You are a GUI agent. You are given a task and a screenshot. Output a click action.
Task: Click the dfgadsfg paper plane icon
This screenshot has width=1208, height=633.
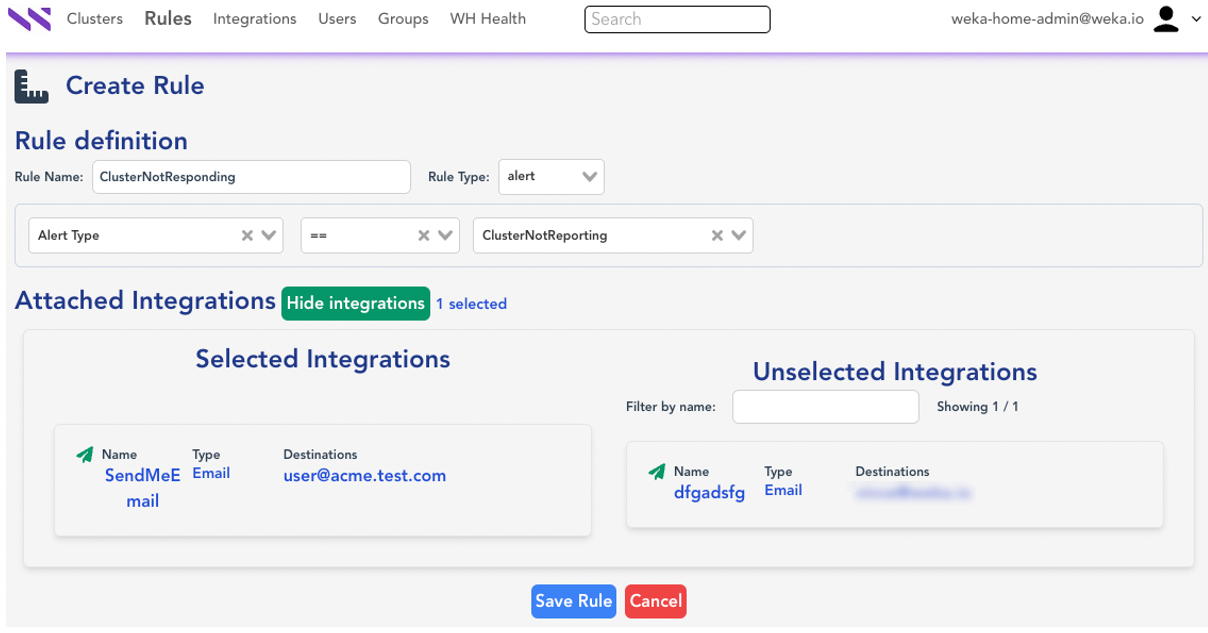tap(657, 472)
